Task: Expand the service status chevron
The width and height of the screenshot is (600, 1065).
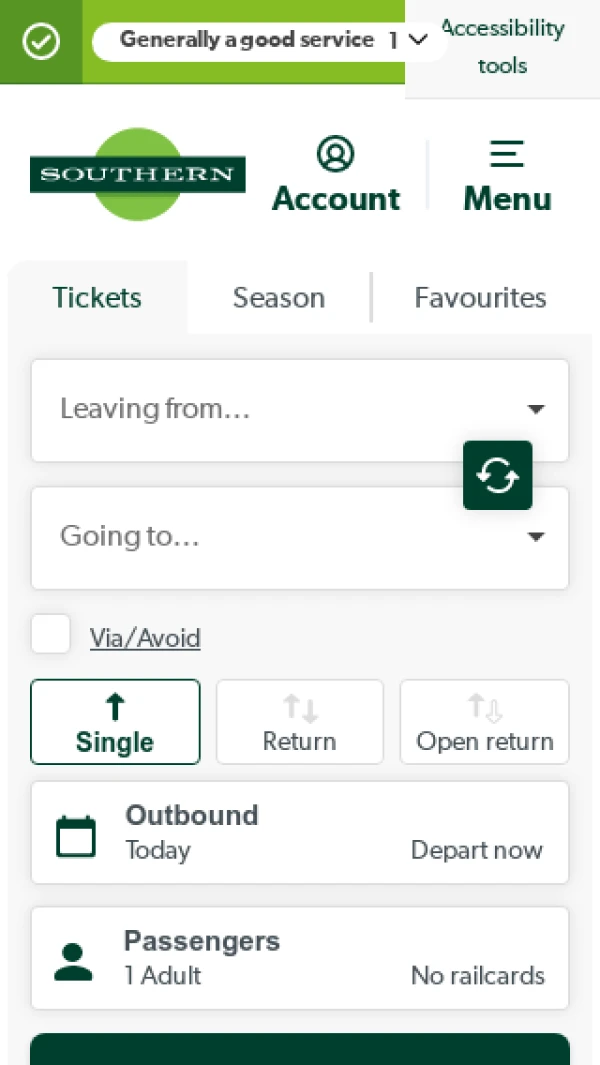Action: coord(419,40)
